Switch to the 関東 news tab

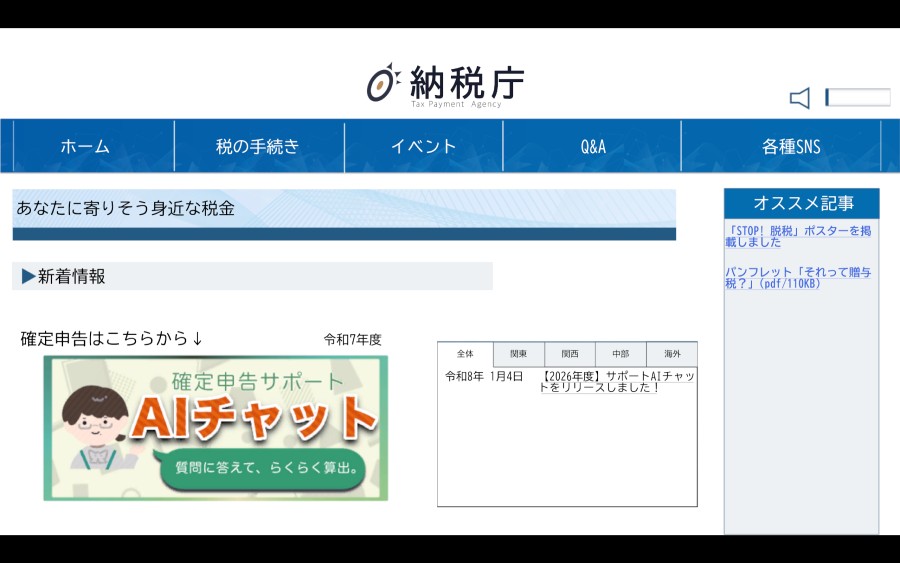point(518,354)
